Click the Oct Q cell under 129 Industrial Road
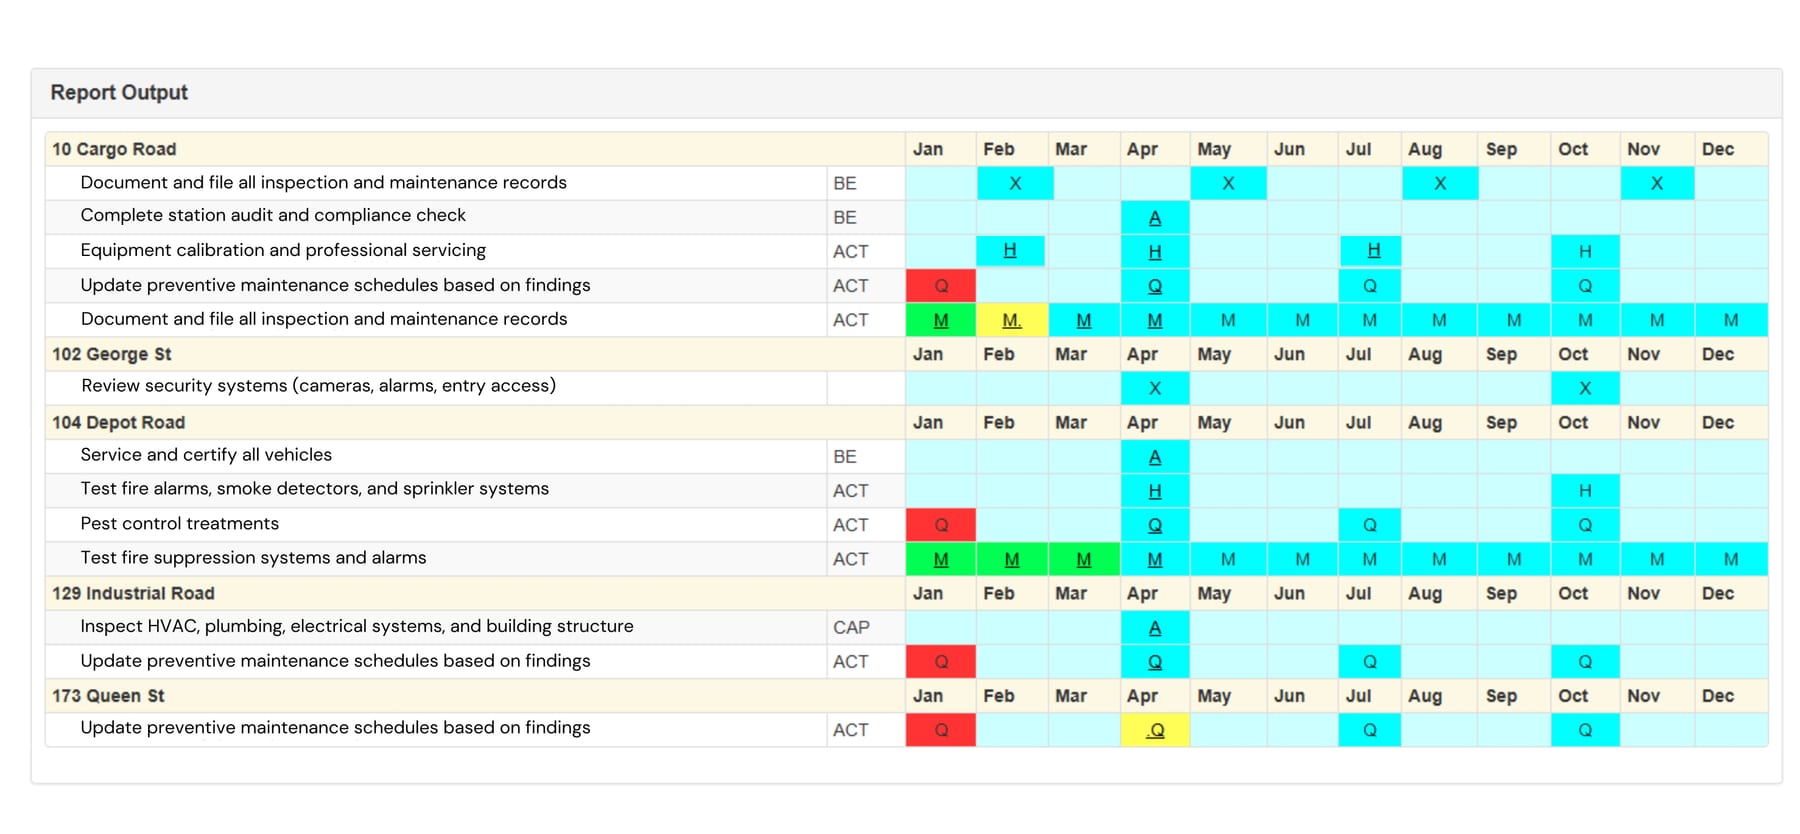Viewport: 1800px width, 834px height. [x=1585, y=662]
